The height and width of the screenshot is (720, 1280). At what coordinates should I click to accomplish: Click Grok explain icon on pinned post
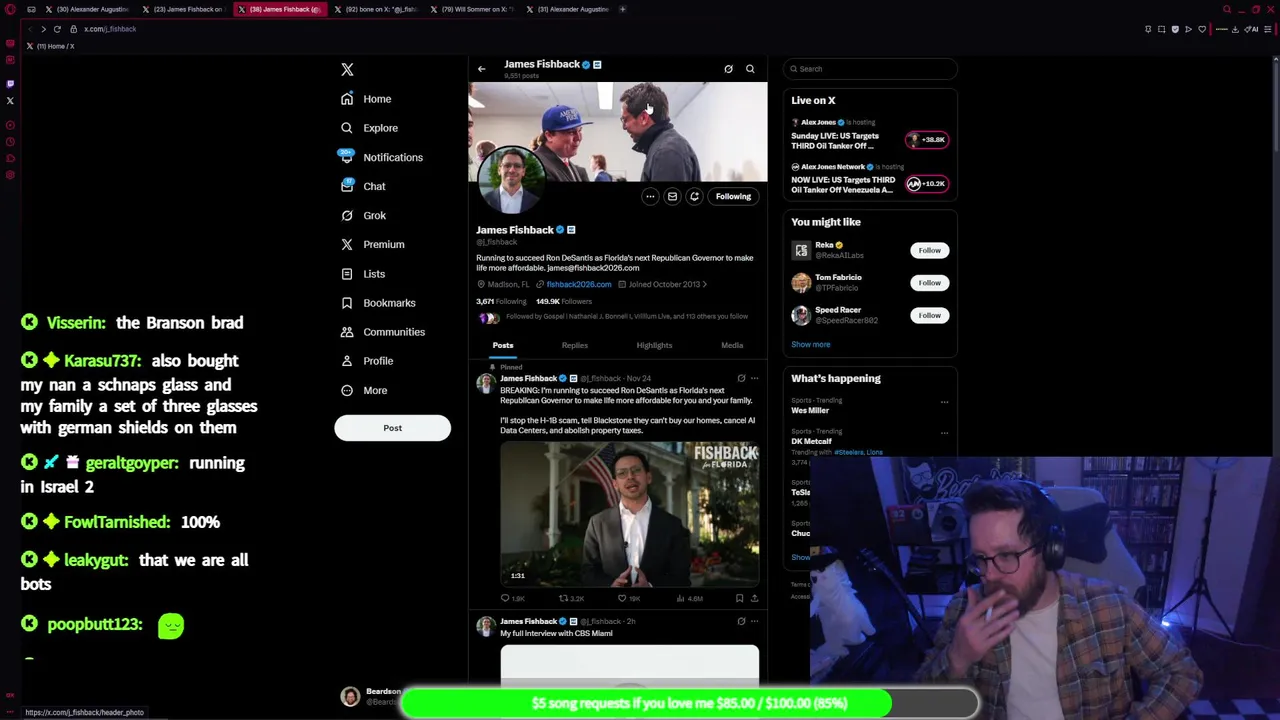[x=741, y=379]
